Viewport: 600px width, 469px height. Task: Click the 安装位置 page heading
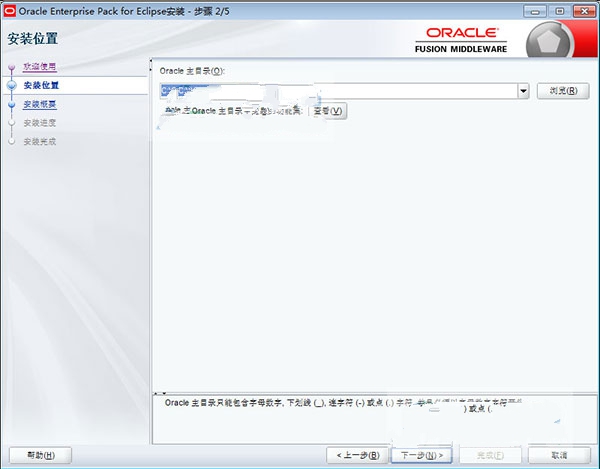pos(33,39)
